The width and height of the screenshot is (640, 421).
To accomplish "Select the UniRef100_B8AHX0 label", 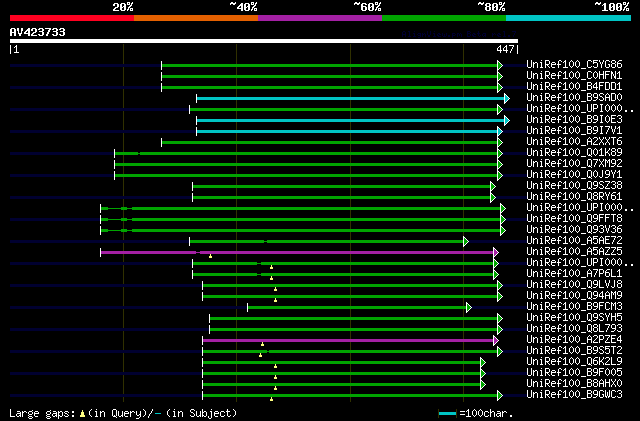I will (574, 383).
